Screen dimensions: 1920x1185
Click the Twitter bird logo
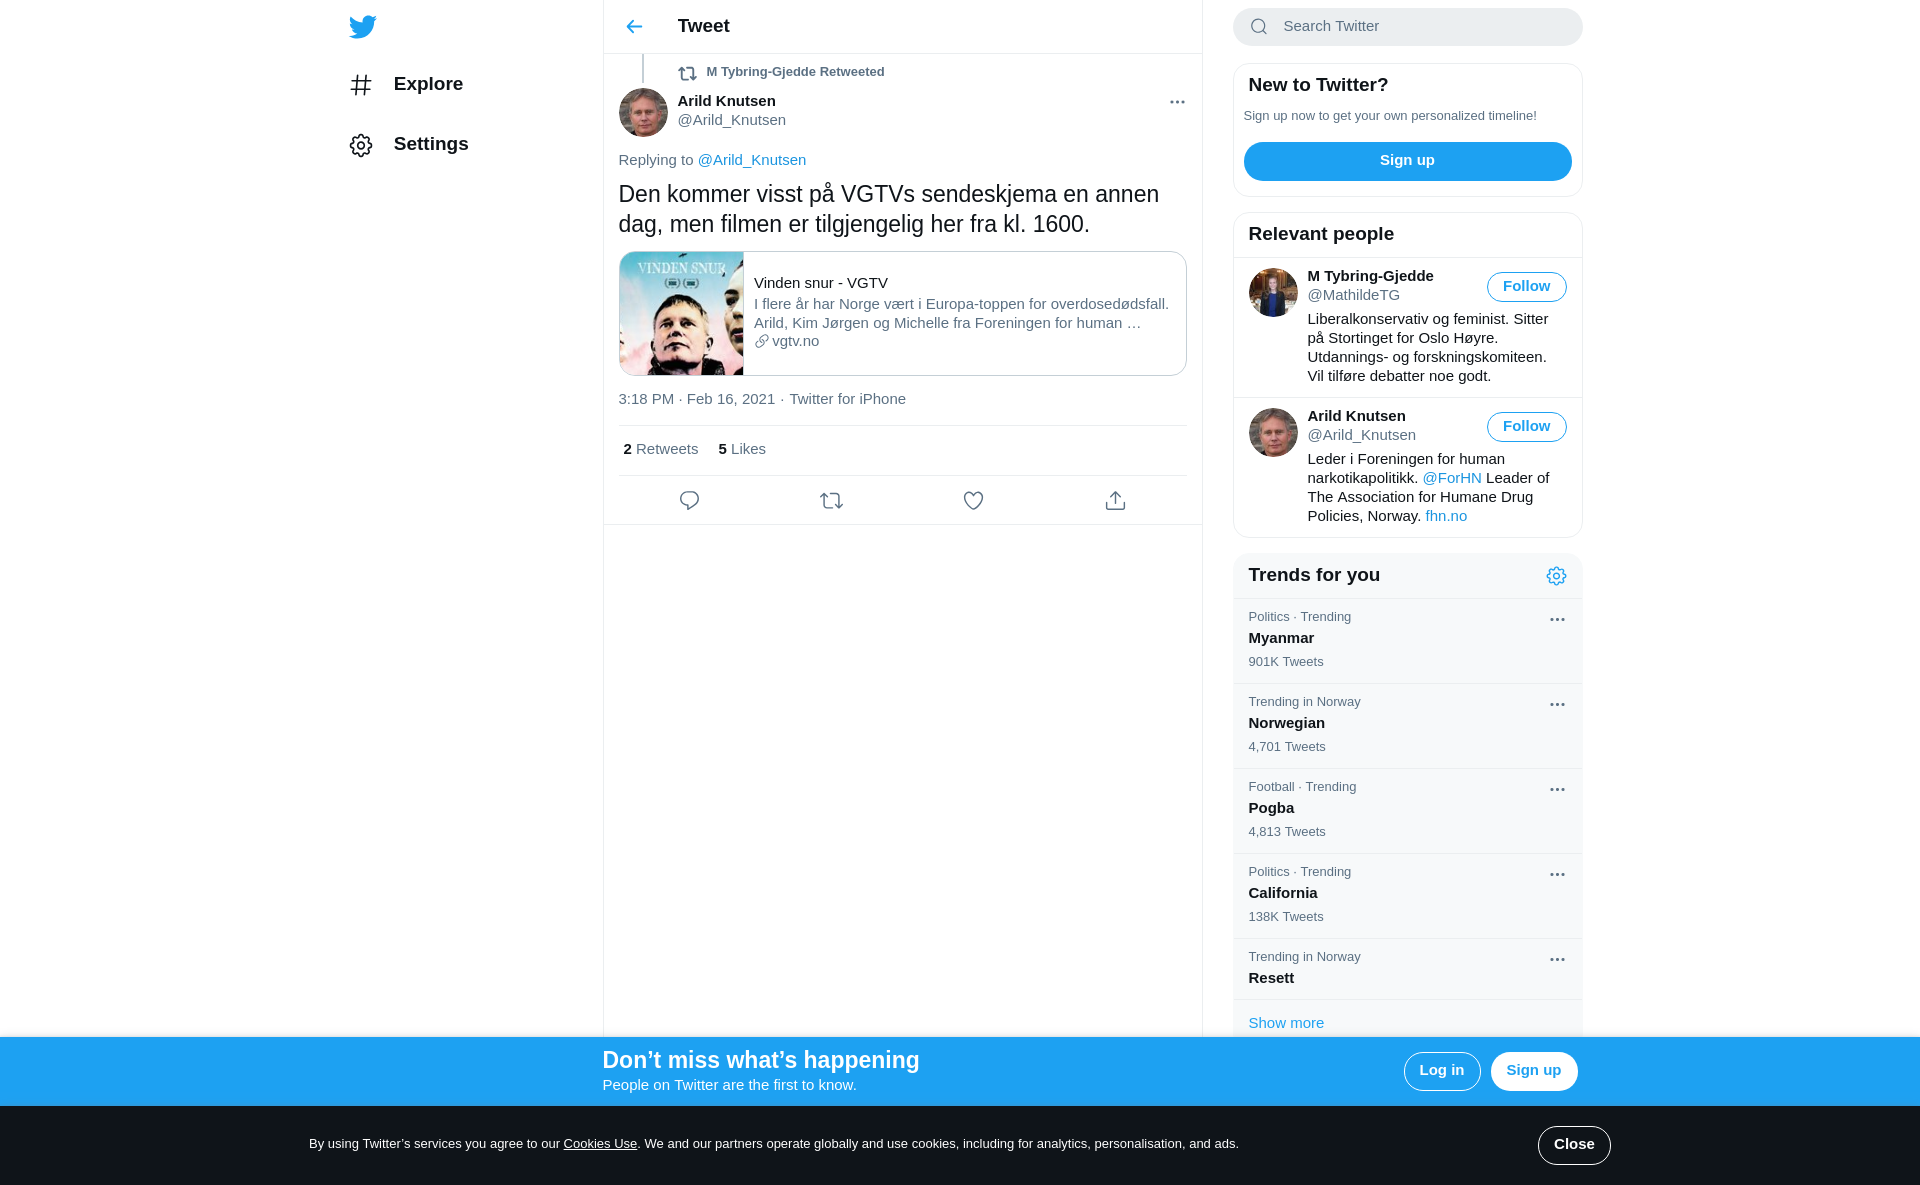tap(362, 27)
